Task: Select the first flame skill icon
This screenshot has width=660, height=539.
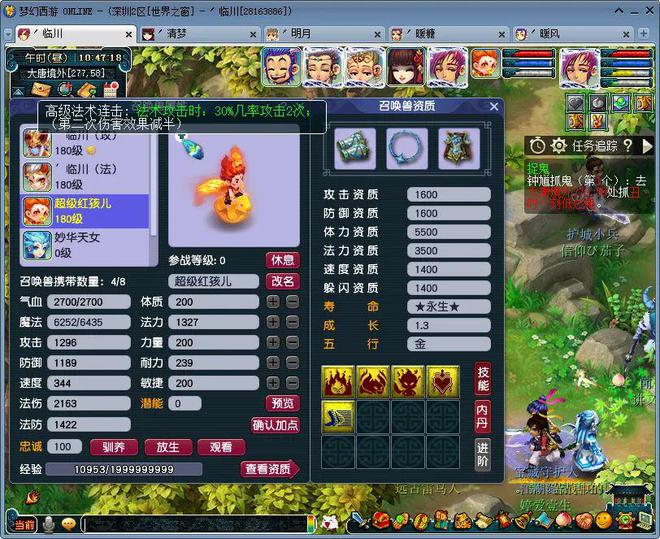Action: click(338, 381)
